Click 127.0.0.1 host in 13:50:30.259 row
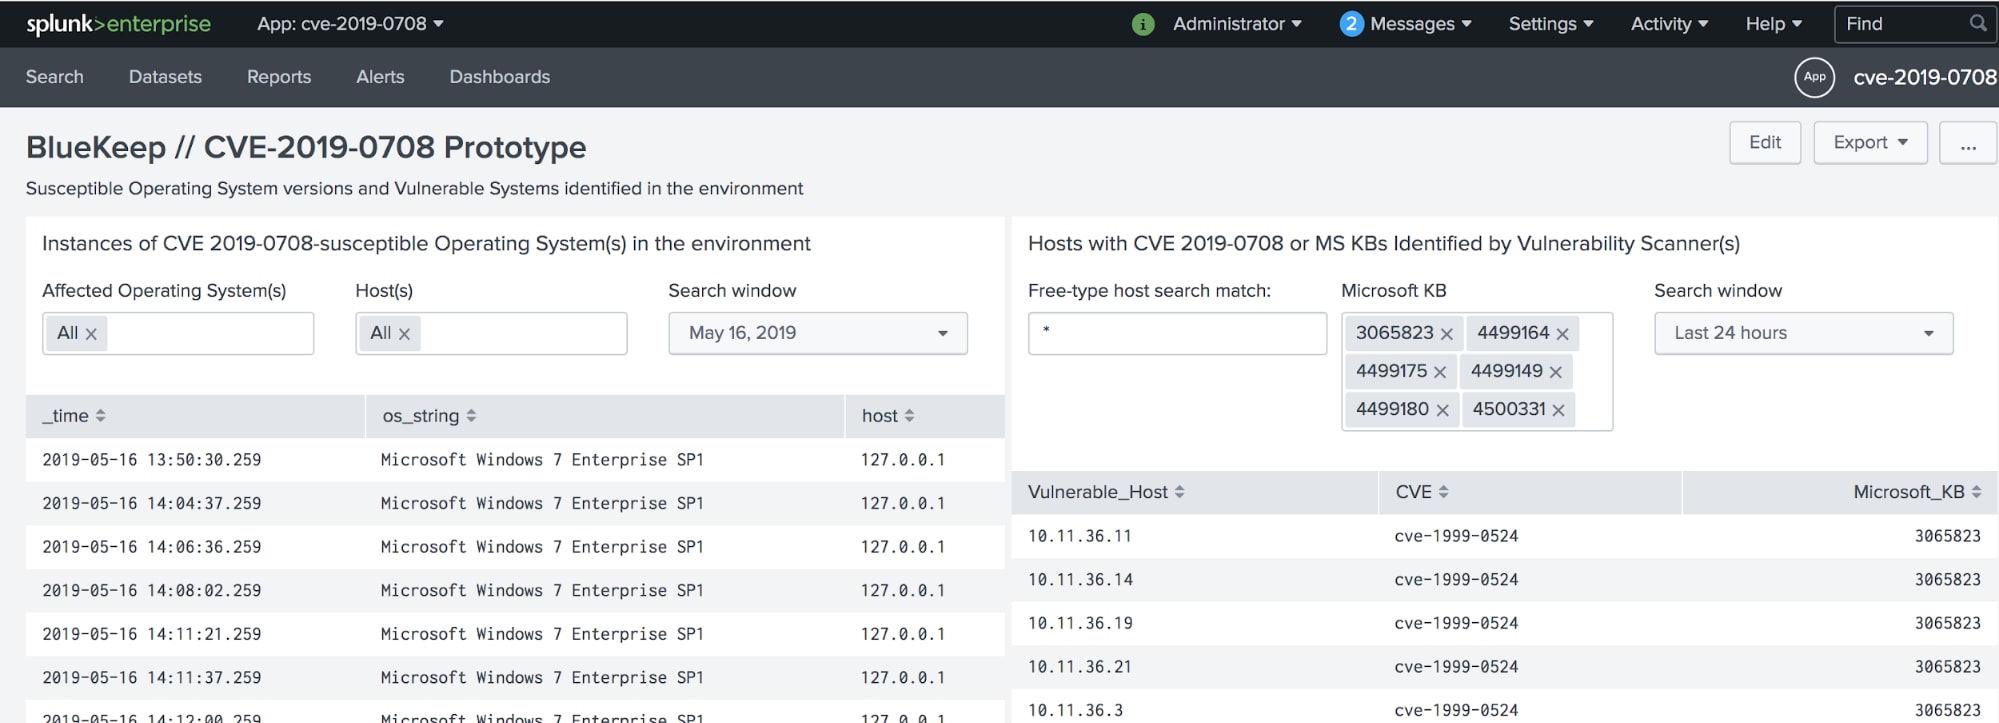The height and width of the screenshot is (723, 1999). click(903, 460)
